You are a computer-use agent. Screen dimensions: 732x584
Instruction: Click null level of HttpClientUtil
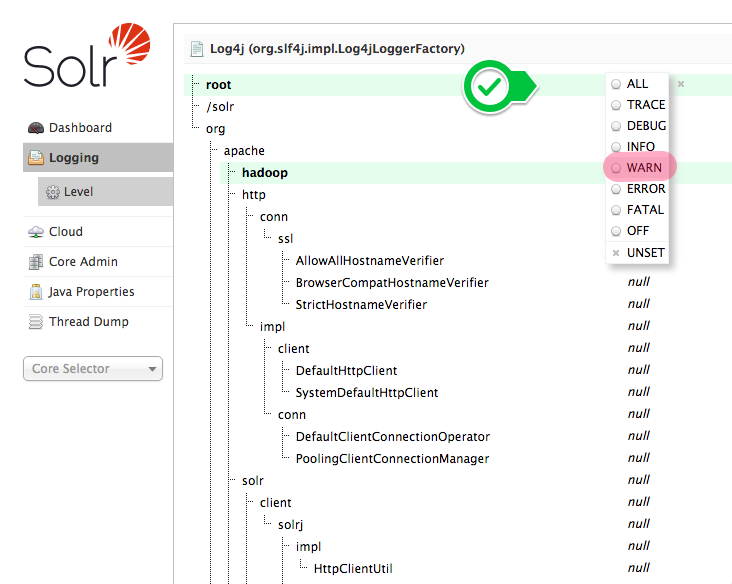[639, 568]
